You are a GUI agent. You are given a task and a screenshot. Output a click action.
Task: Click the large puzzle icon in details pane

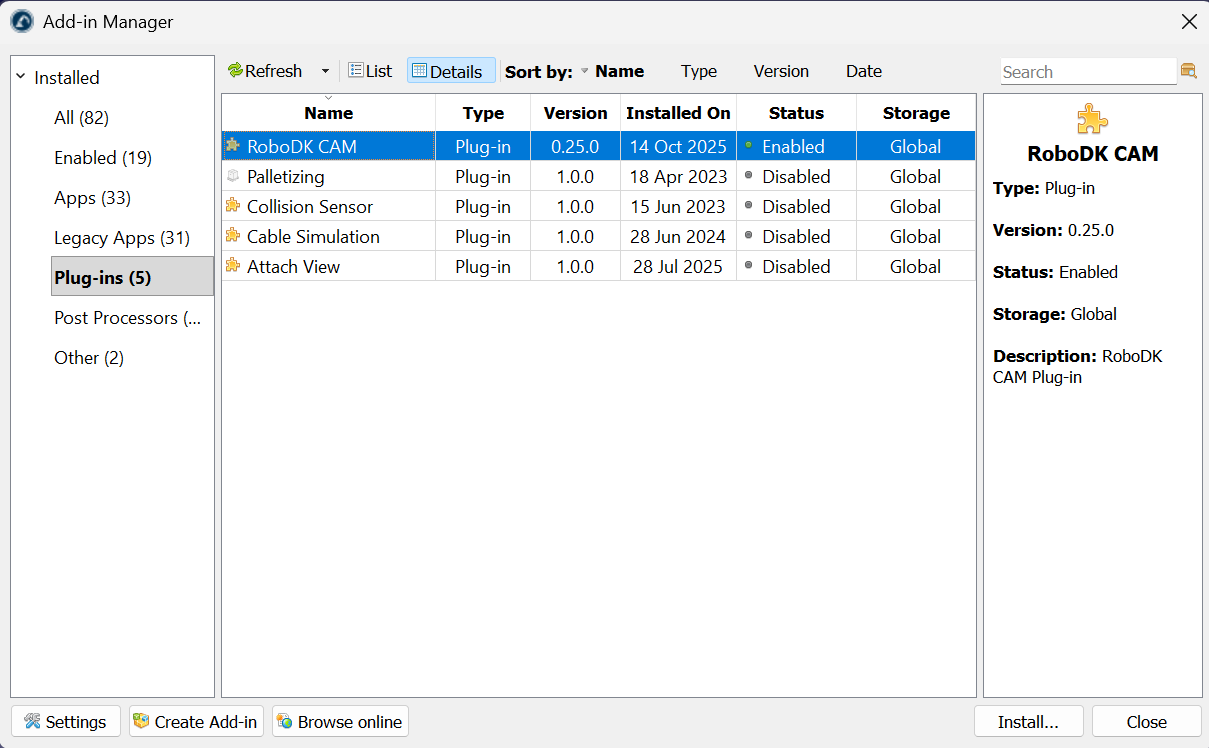coord(1092,119)
